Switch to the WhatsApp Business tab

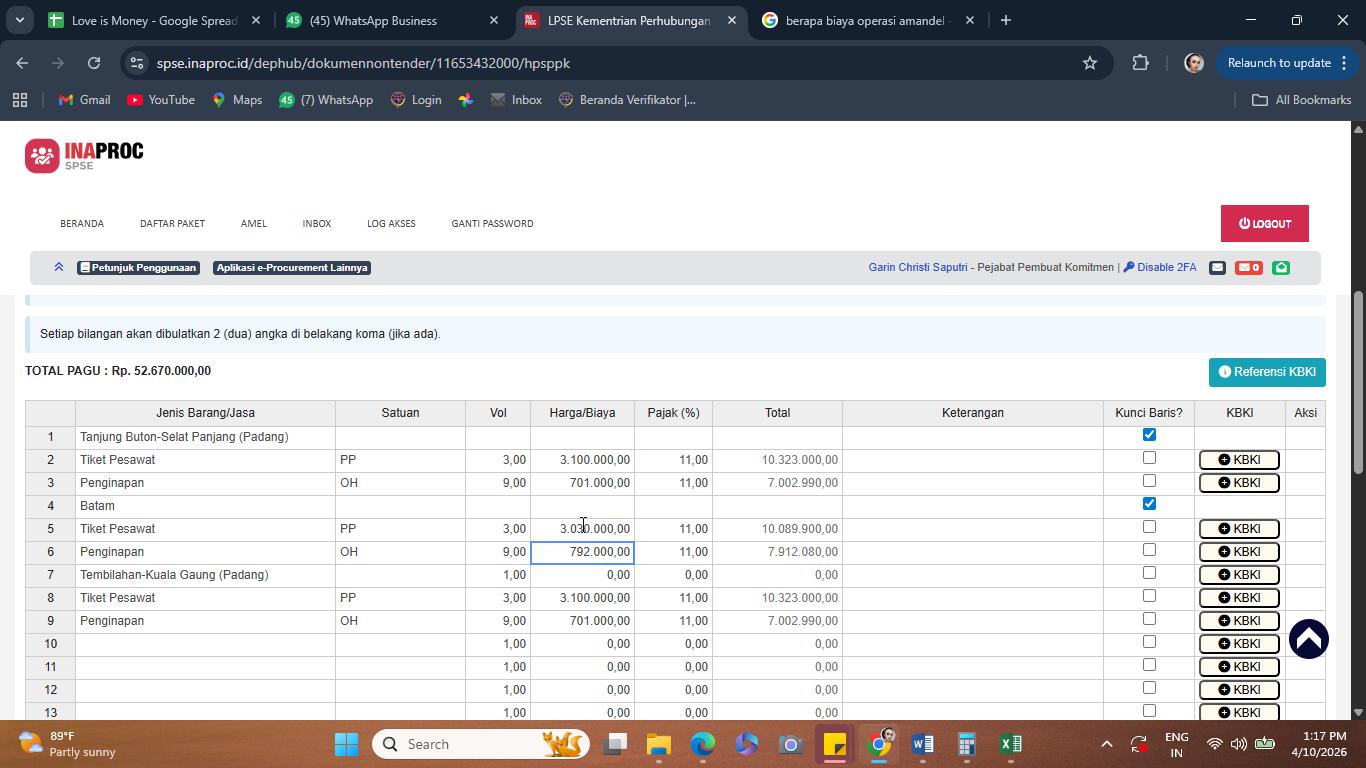392,20
